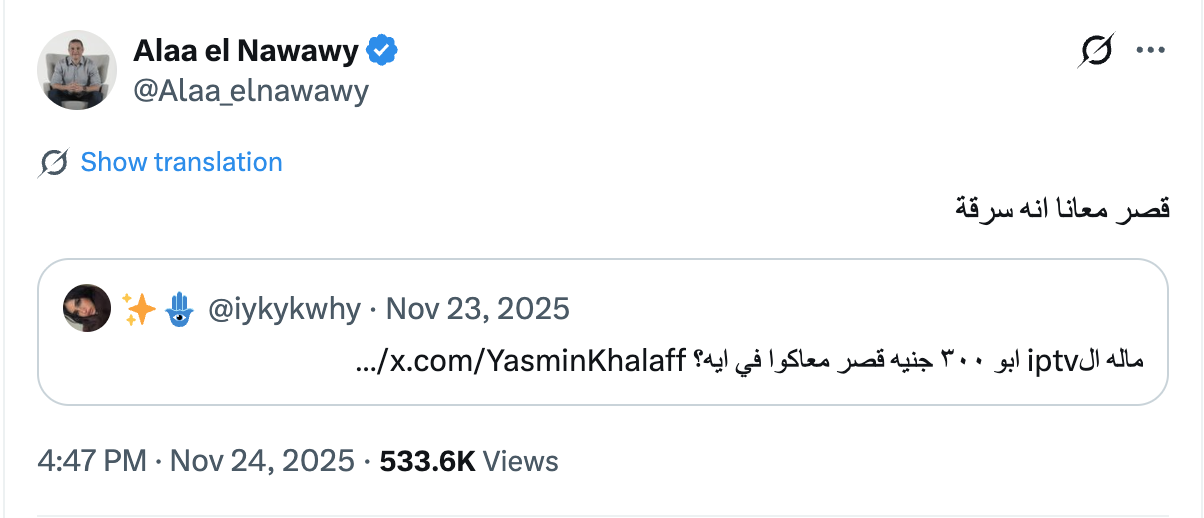The image size is (1204, 518).
Task: Click the sparkles emoji in quoted post
Action: tap(139, 308)
